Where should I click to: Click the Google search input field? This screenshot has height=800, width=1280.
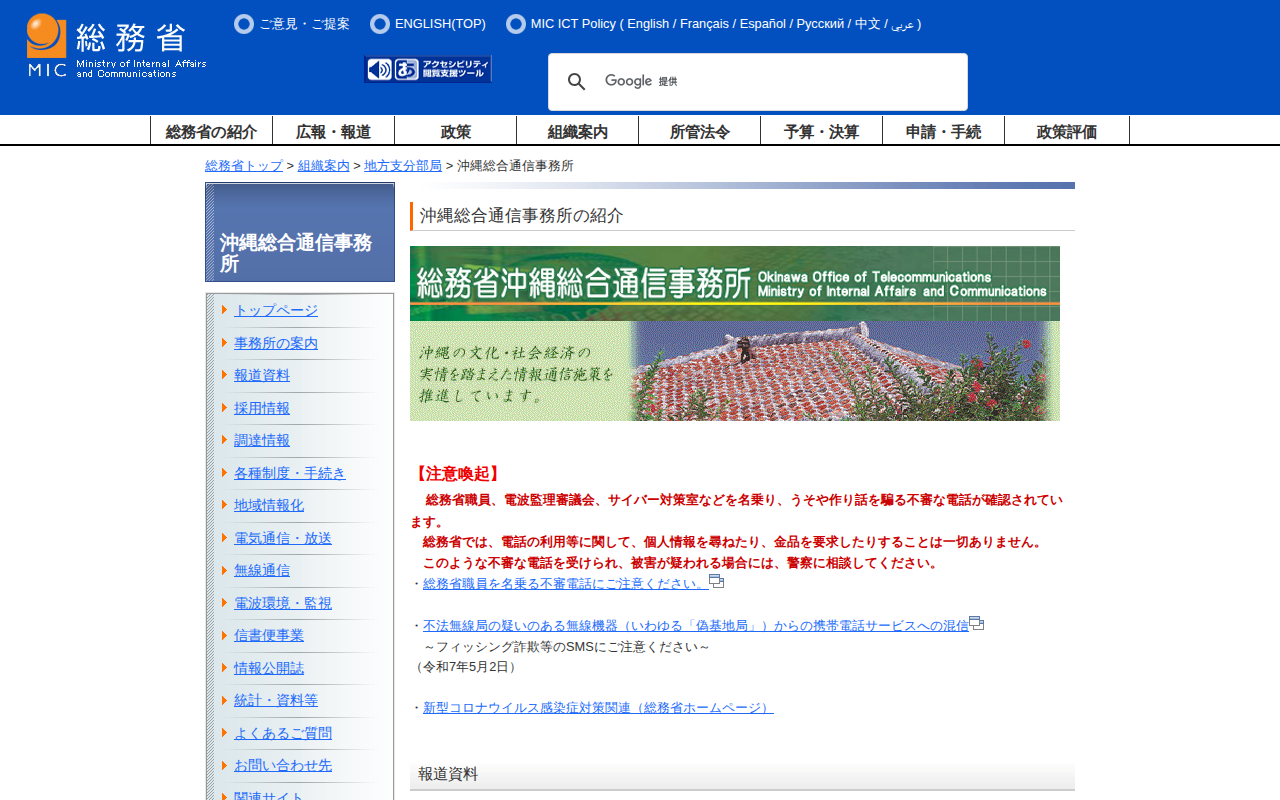[780, 82]
